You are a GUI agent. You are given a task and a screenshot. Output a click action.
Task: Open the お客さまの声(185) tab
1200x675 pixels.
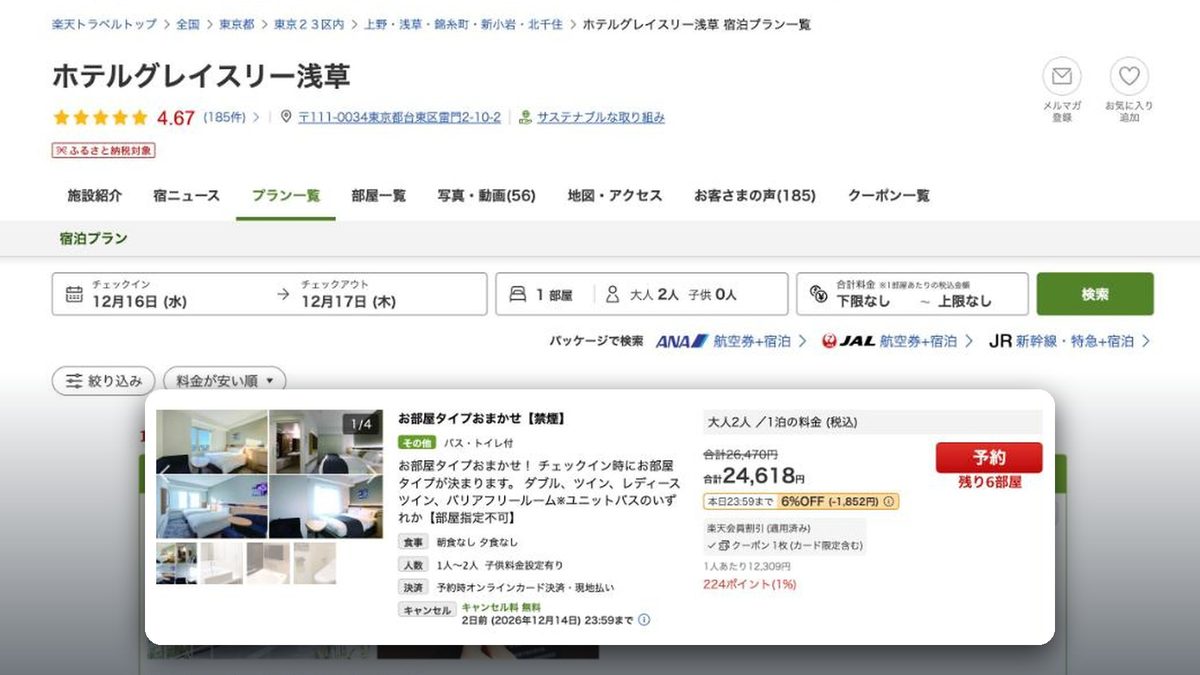click(x=755, y=196)
